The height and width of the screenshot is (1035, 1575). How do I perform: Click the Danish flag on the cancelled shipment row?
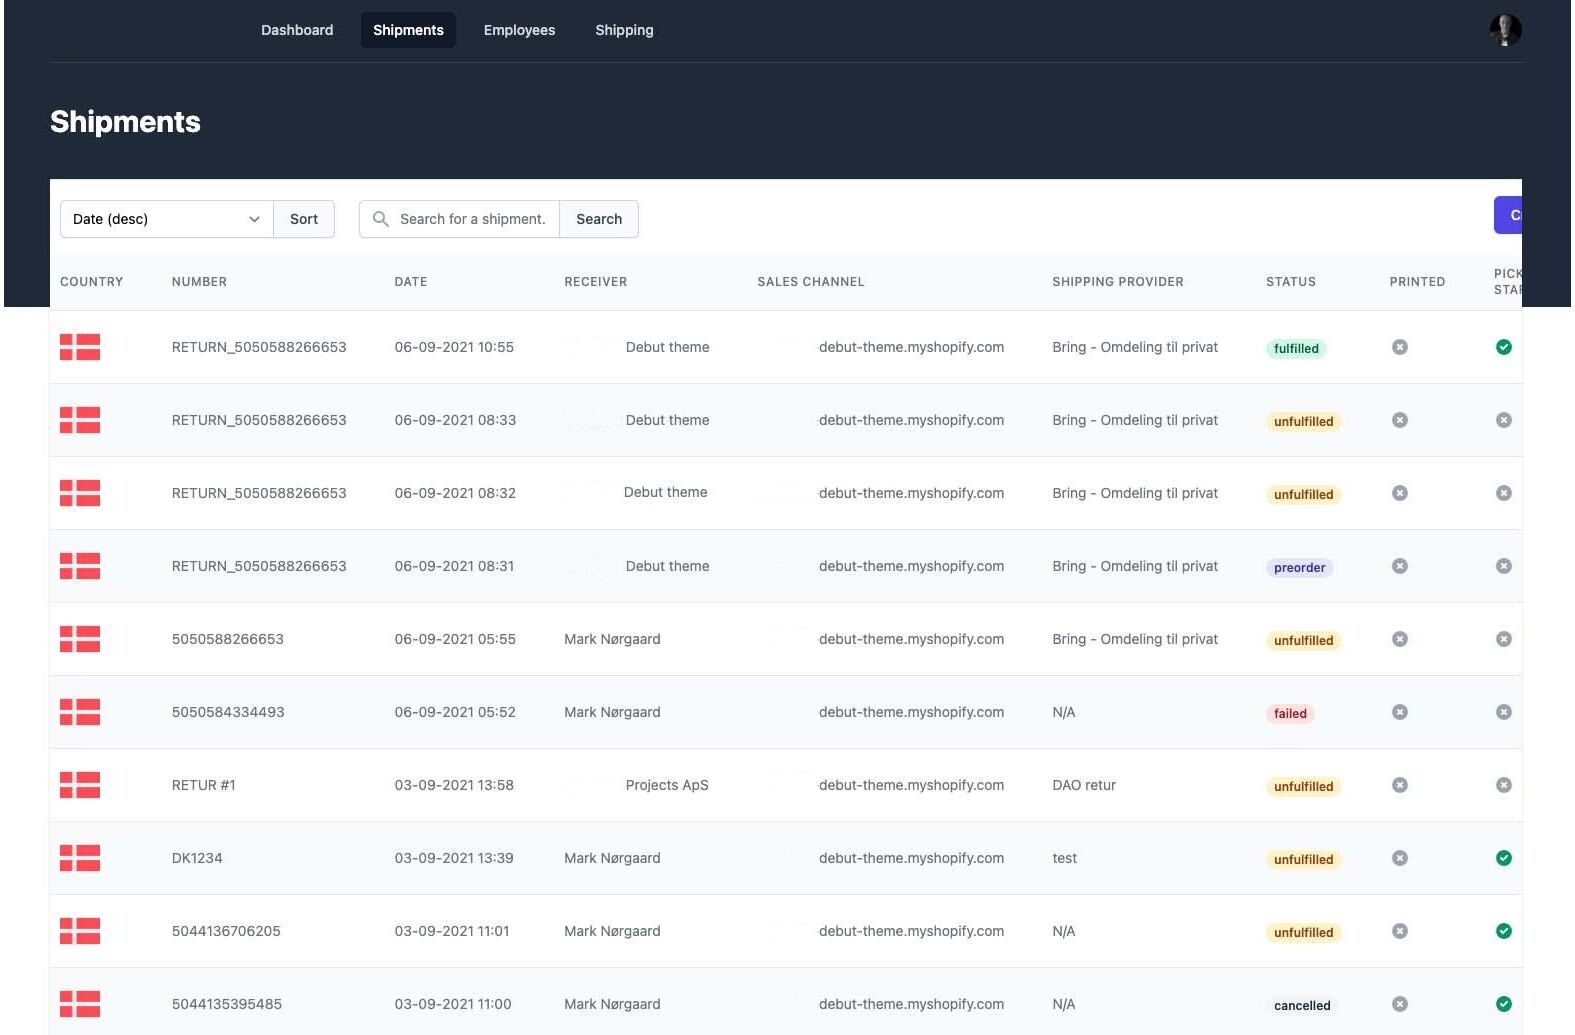[80, 1004]
